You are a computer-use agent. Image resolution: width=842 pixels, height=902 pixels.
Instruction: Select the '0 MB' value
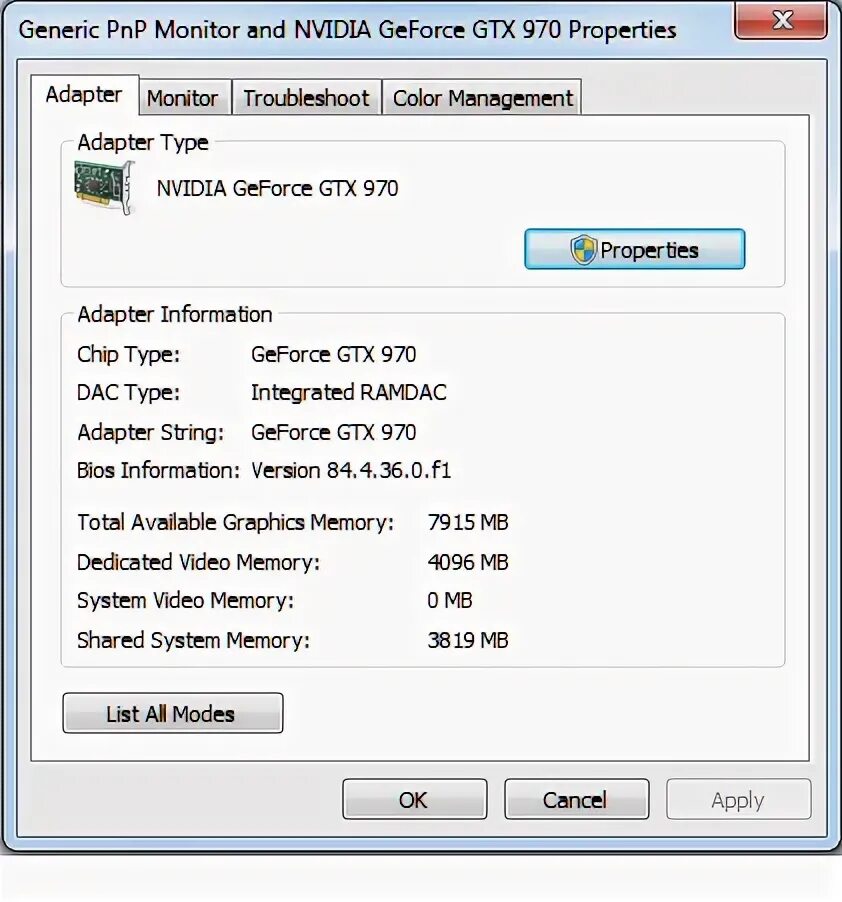click(x=450, y=601)
